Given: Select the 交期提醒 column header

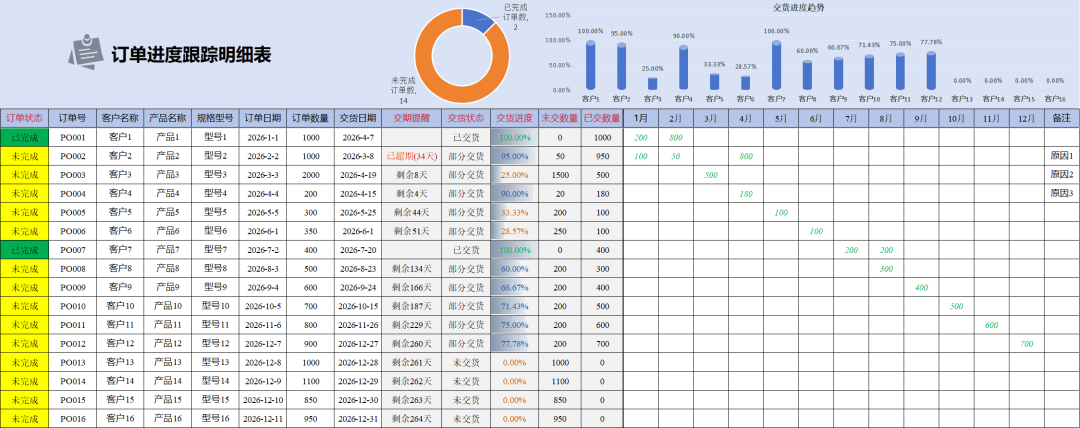Looking at the screenshot, I should [x=410, y=118].
